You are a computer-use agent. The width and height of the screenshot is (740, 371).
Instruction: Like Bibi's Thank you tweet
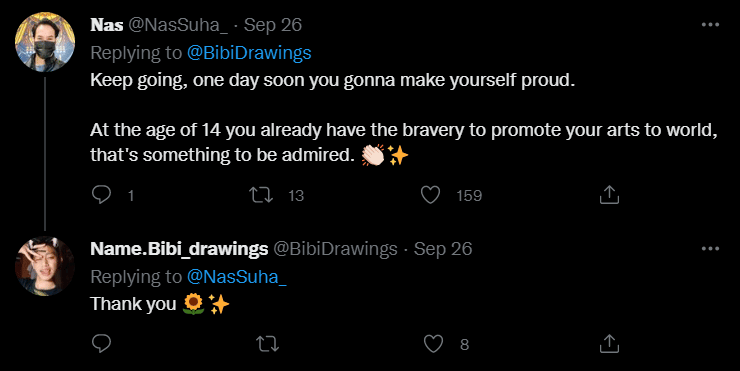(x=433, y=344)
